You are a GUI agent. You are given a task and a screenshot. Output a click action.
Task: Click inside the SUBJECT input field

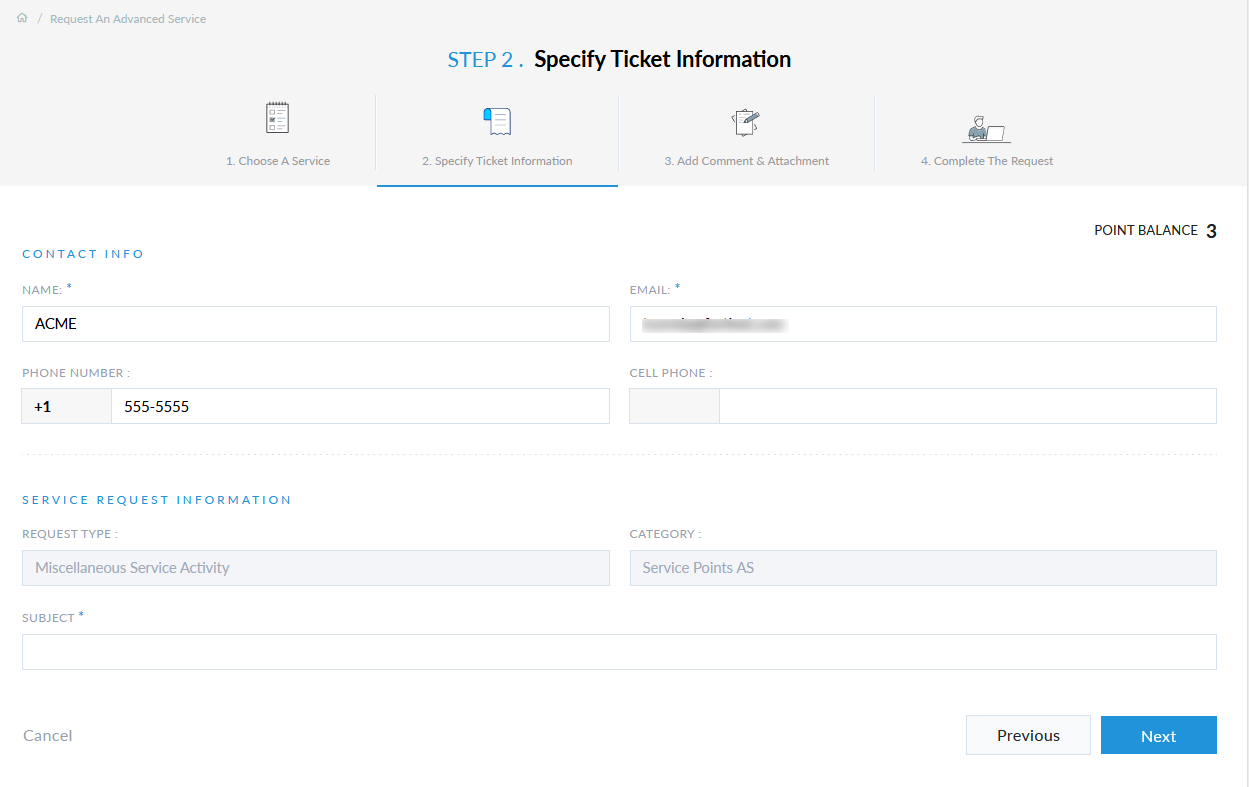(618, 651)
